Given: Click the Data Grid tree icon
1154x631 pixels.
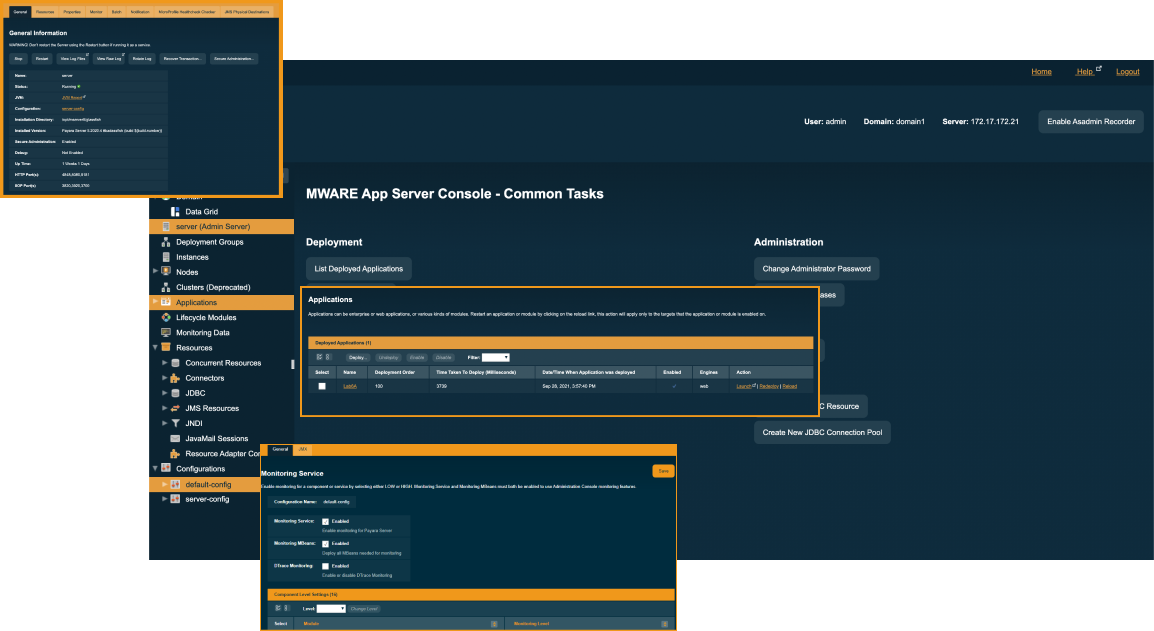Looking at the screenshot, I should 175,211.
